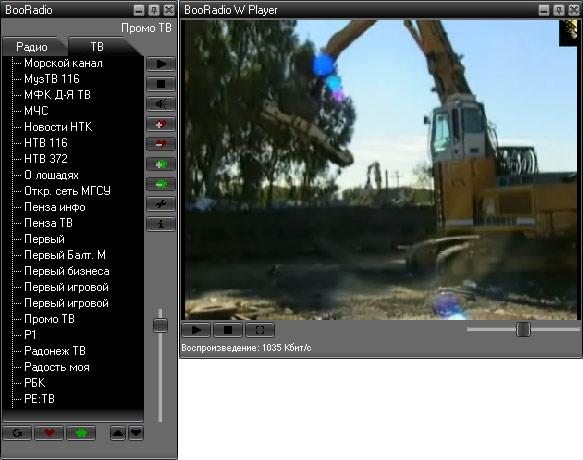The image size is (583, 460).
Task: Click the green icon button beside the heart
Action: point(81,433)
